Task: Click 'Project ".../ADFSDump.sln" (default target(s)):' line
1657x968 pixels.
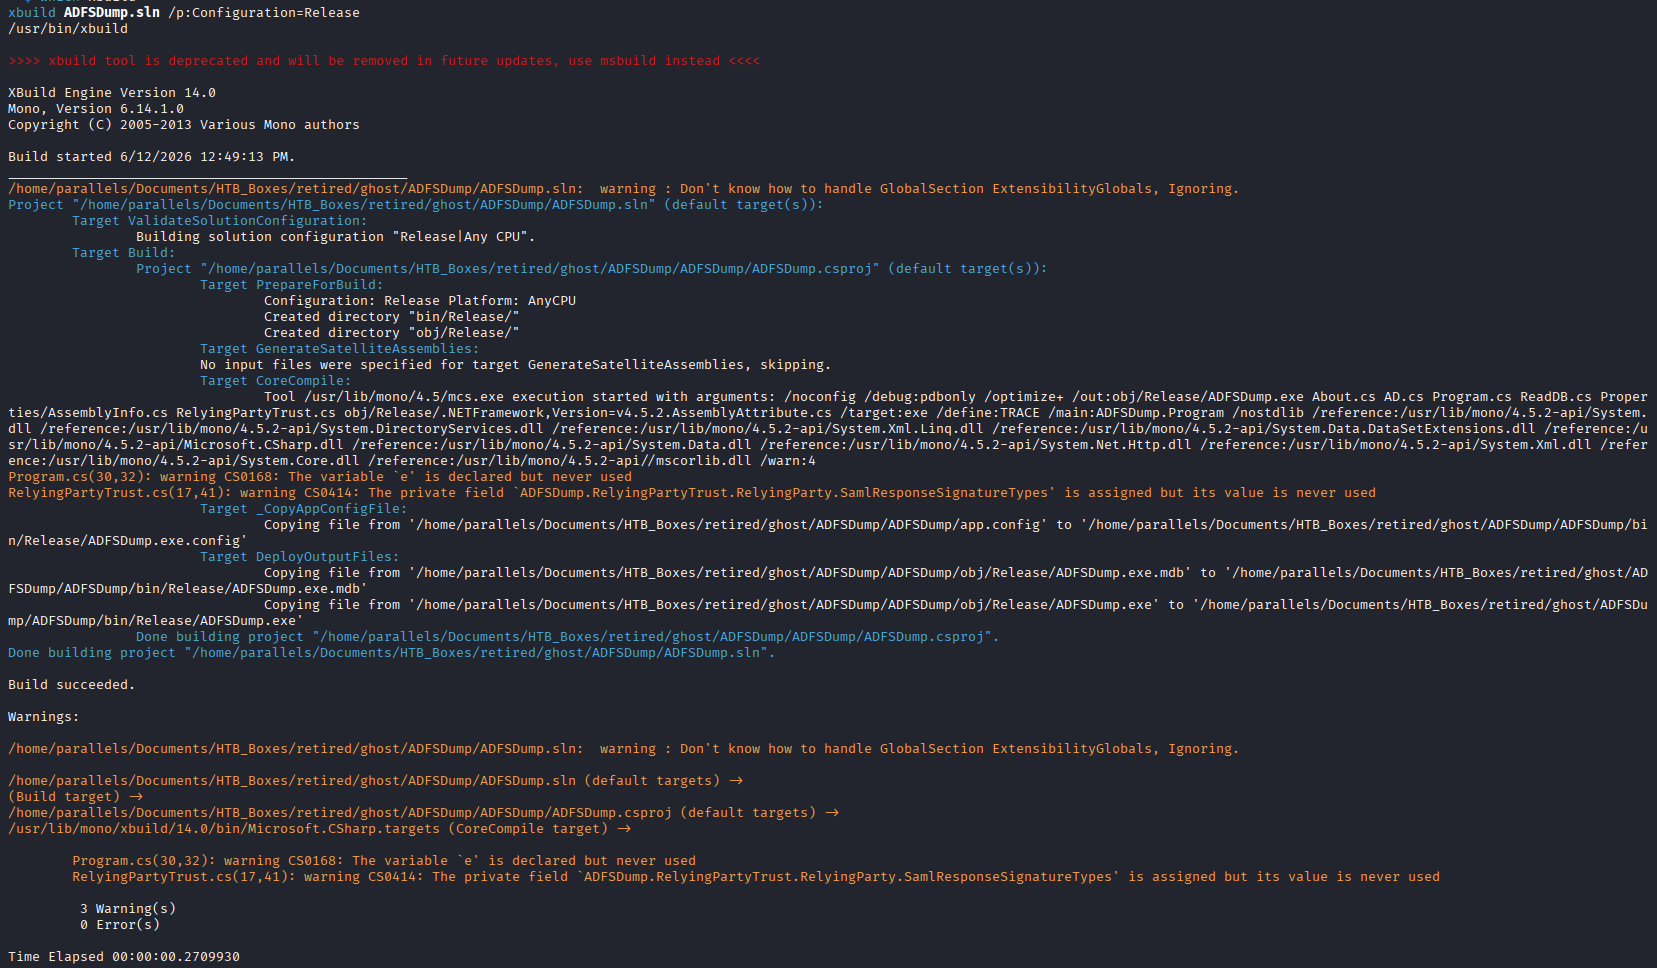Action: click(x=416, y=205)
